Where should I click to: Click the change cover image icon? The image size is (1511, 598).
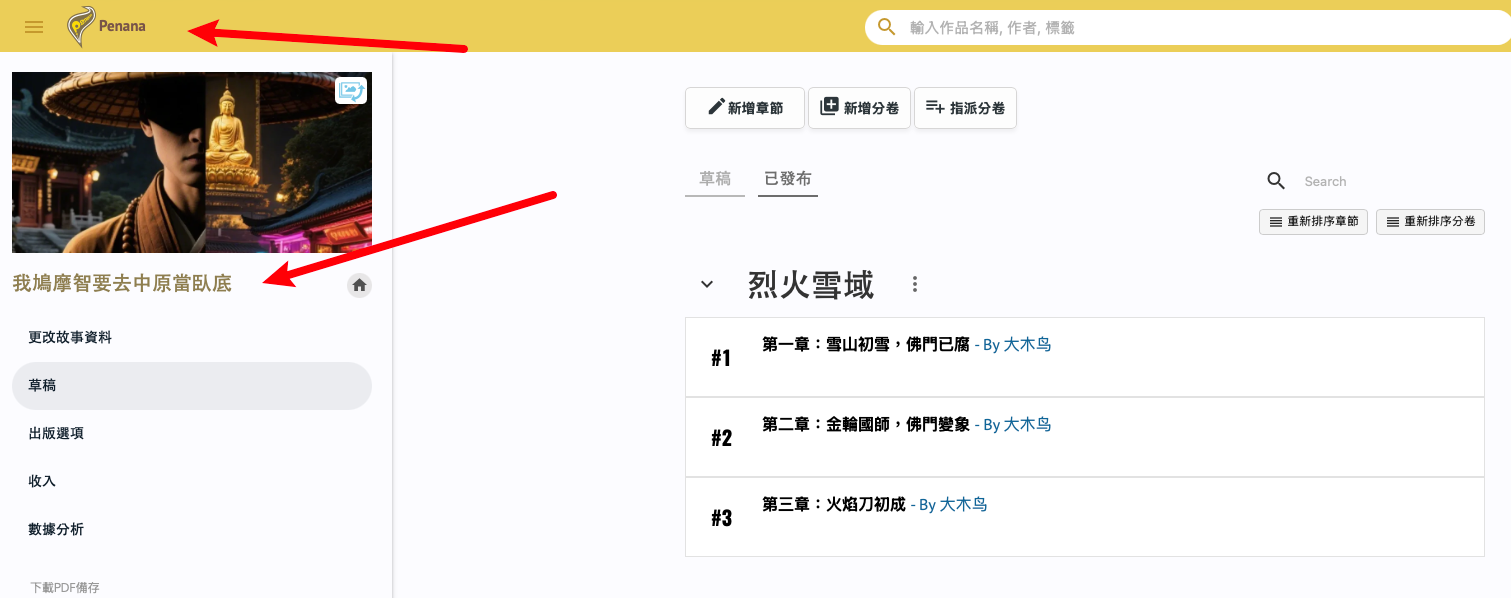[x=351, y=91]
